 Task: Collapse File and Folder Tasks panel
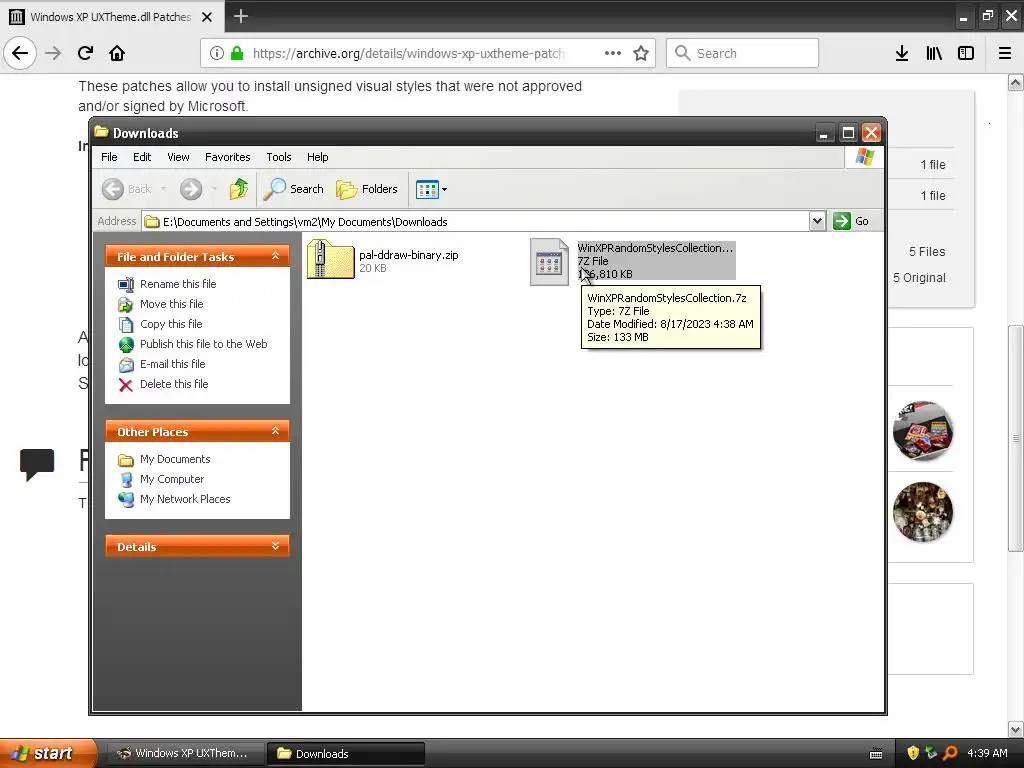tap(276, 256)
